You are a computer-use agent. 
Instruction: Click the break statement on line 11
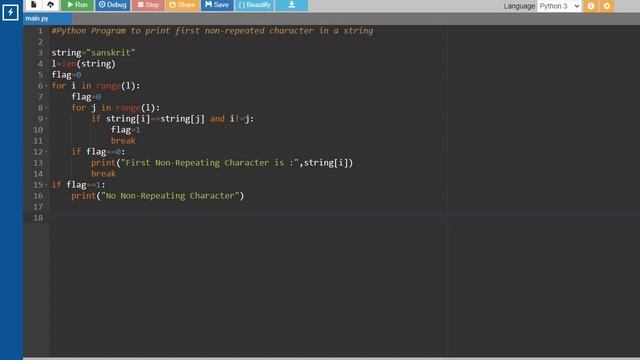pos(123,141)
